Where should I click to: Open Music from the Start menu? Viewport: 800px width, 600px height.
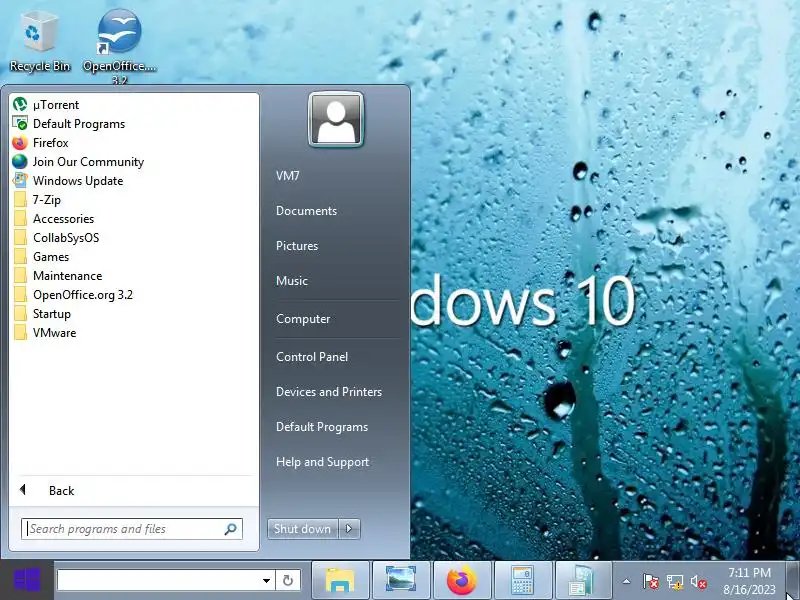pyautogui.click(x=292, y=281)
